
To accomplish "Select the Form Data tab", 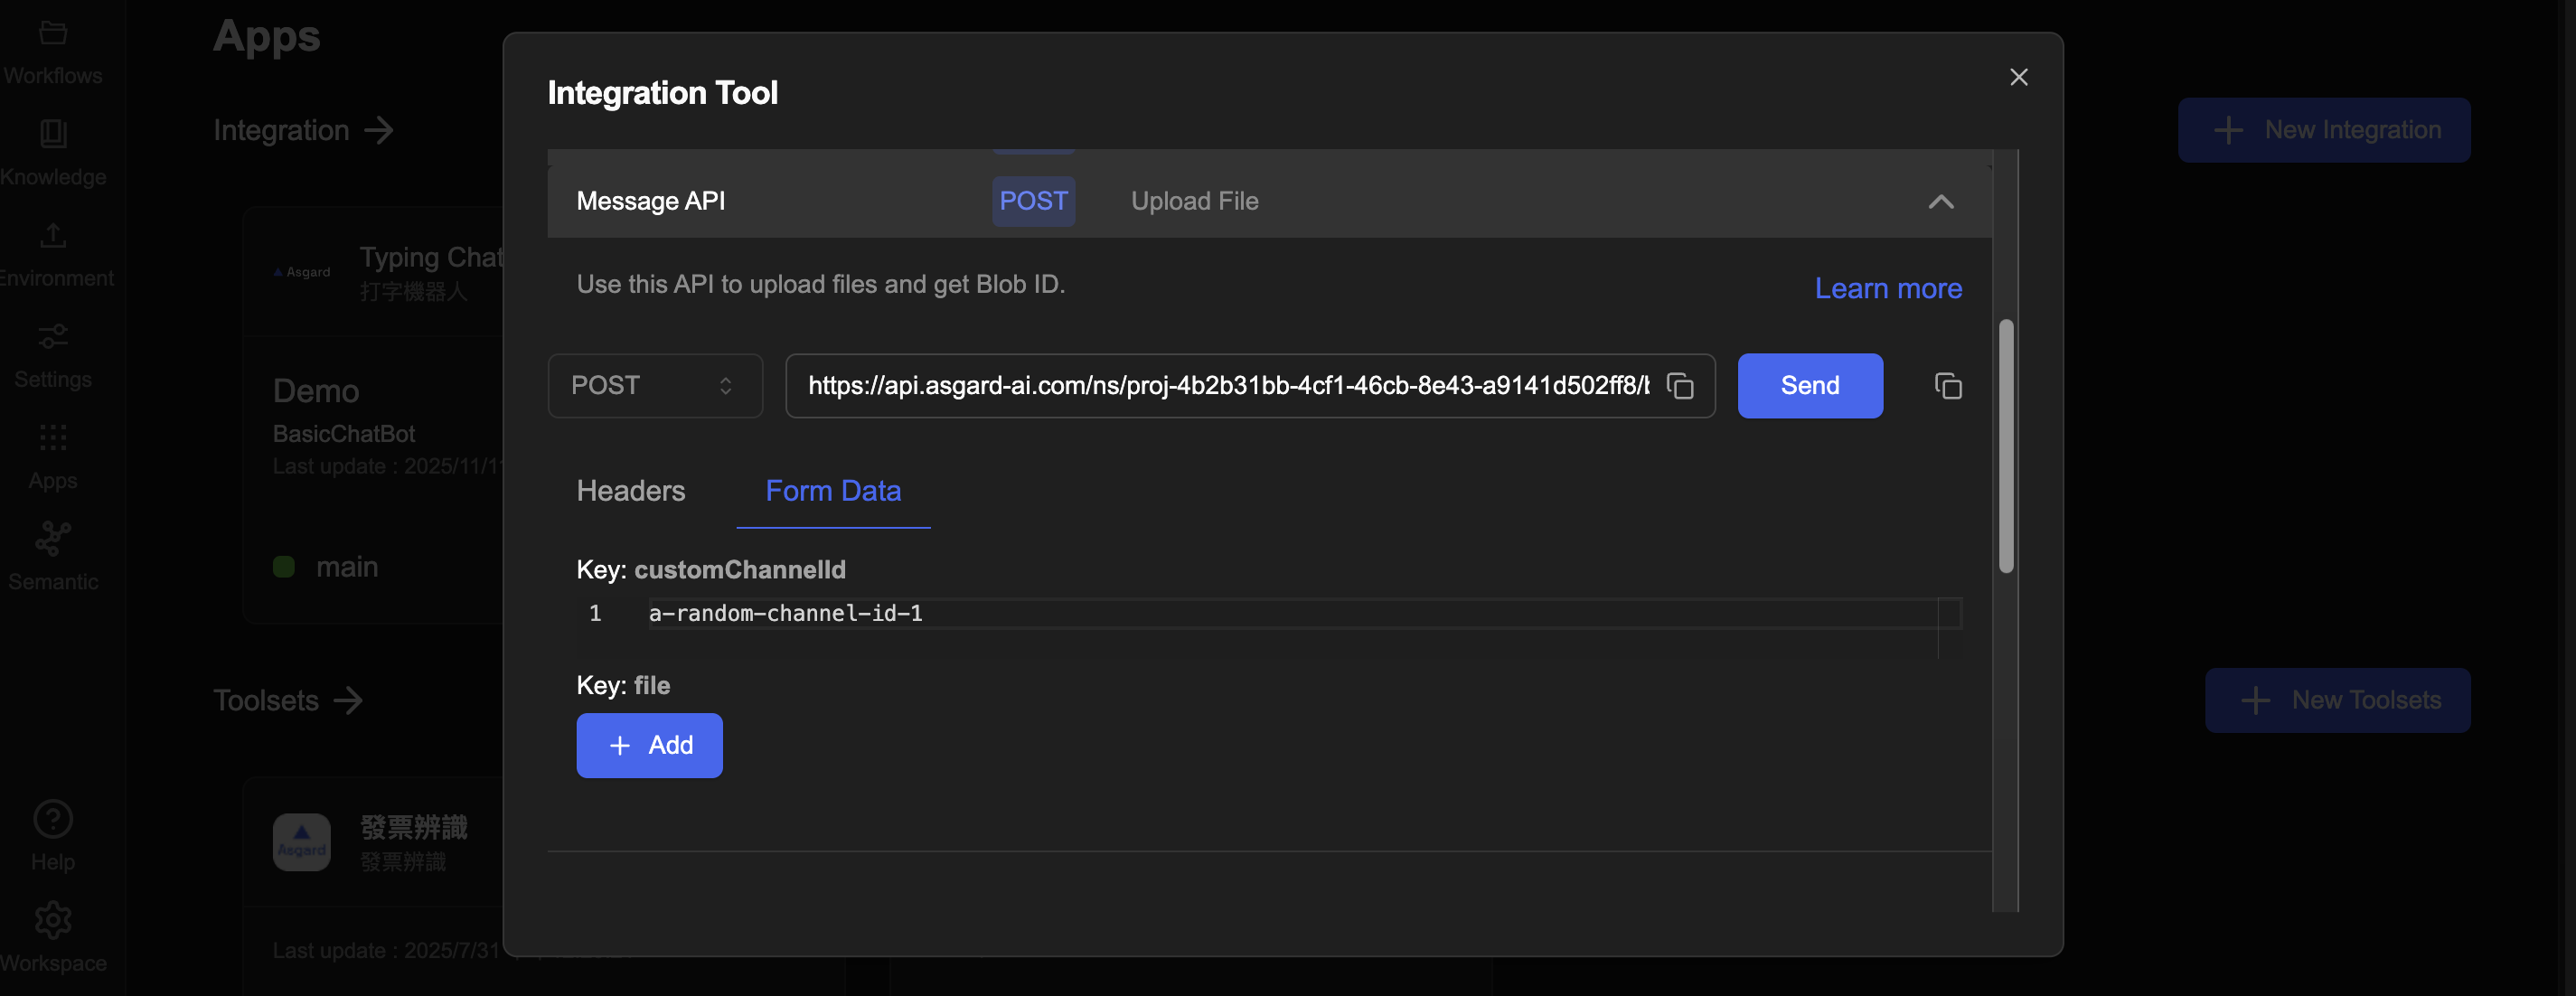I will 832,491.
